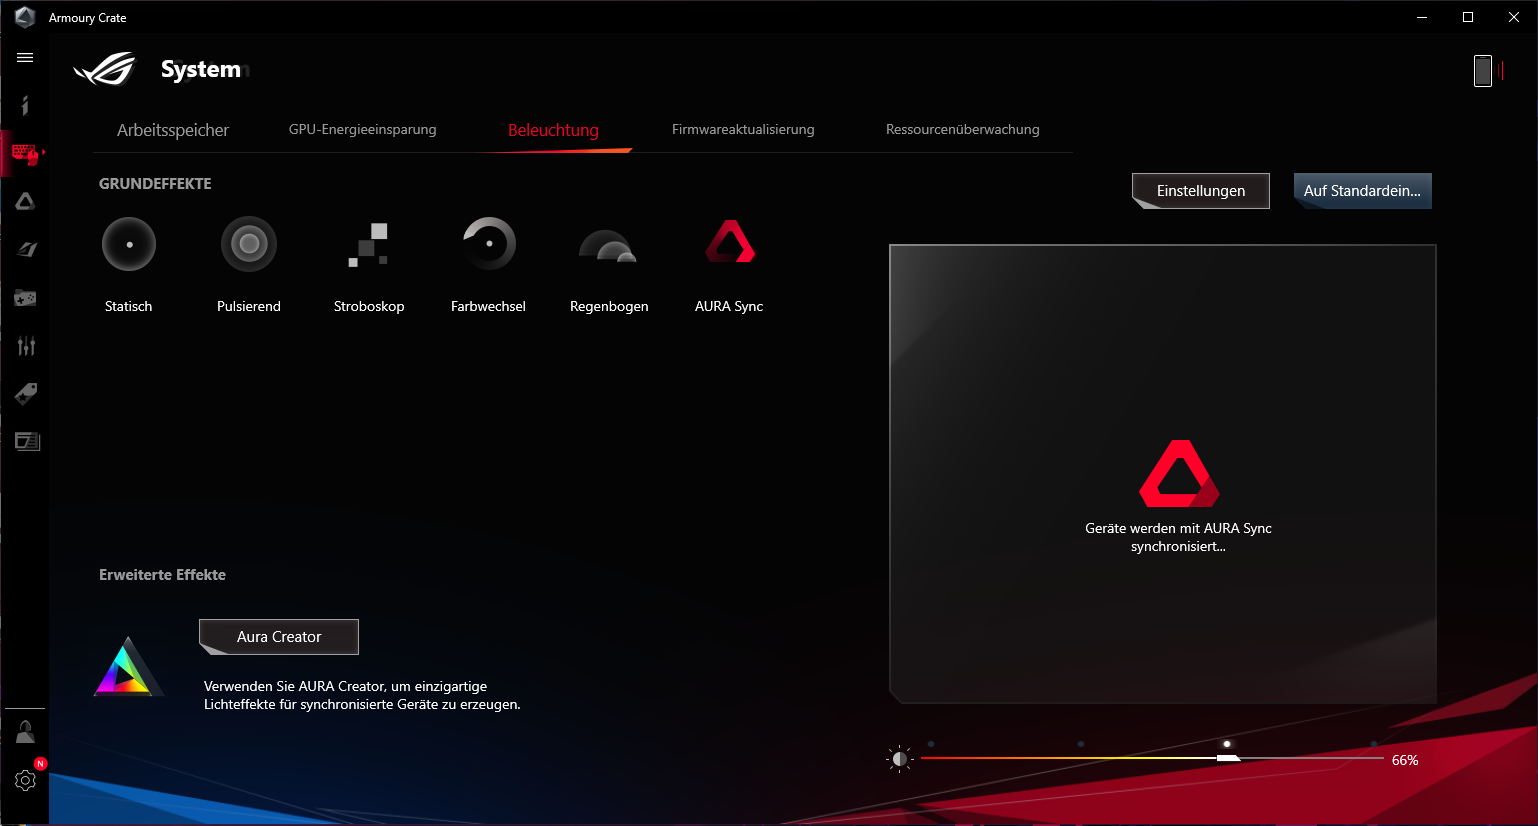Viewport: 1538px width, 826px height.
Task: Switch to the Beleuchtung tab
Action: point(553,130)
